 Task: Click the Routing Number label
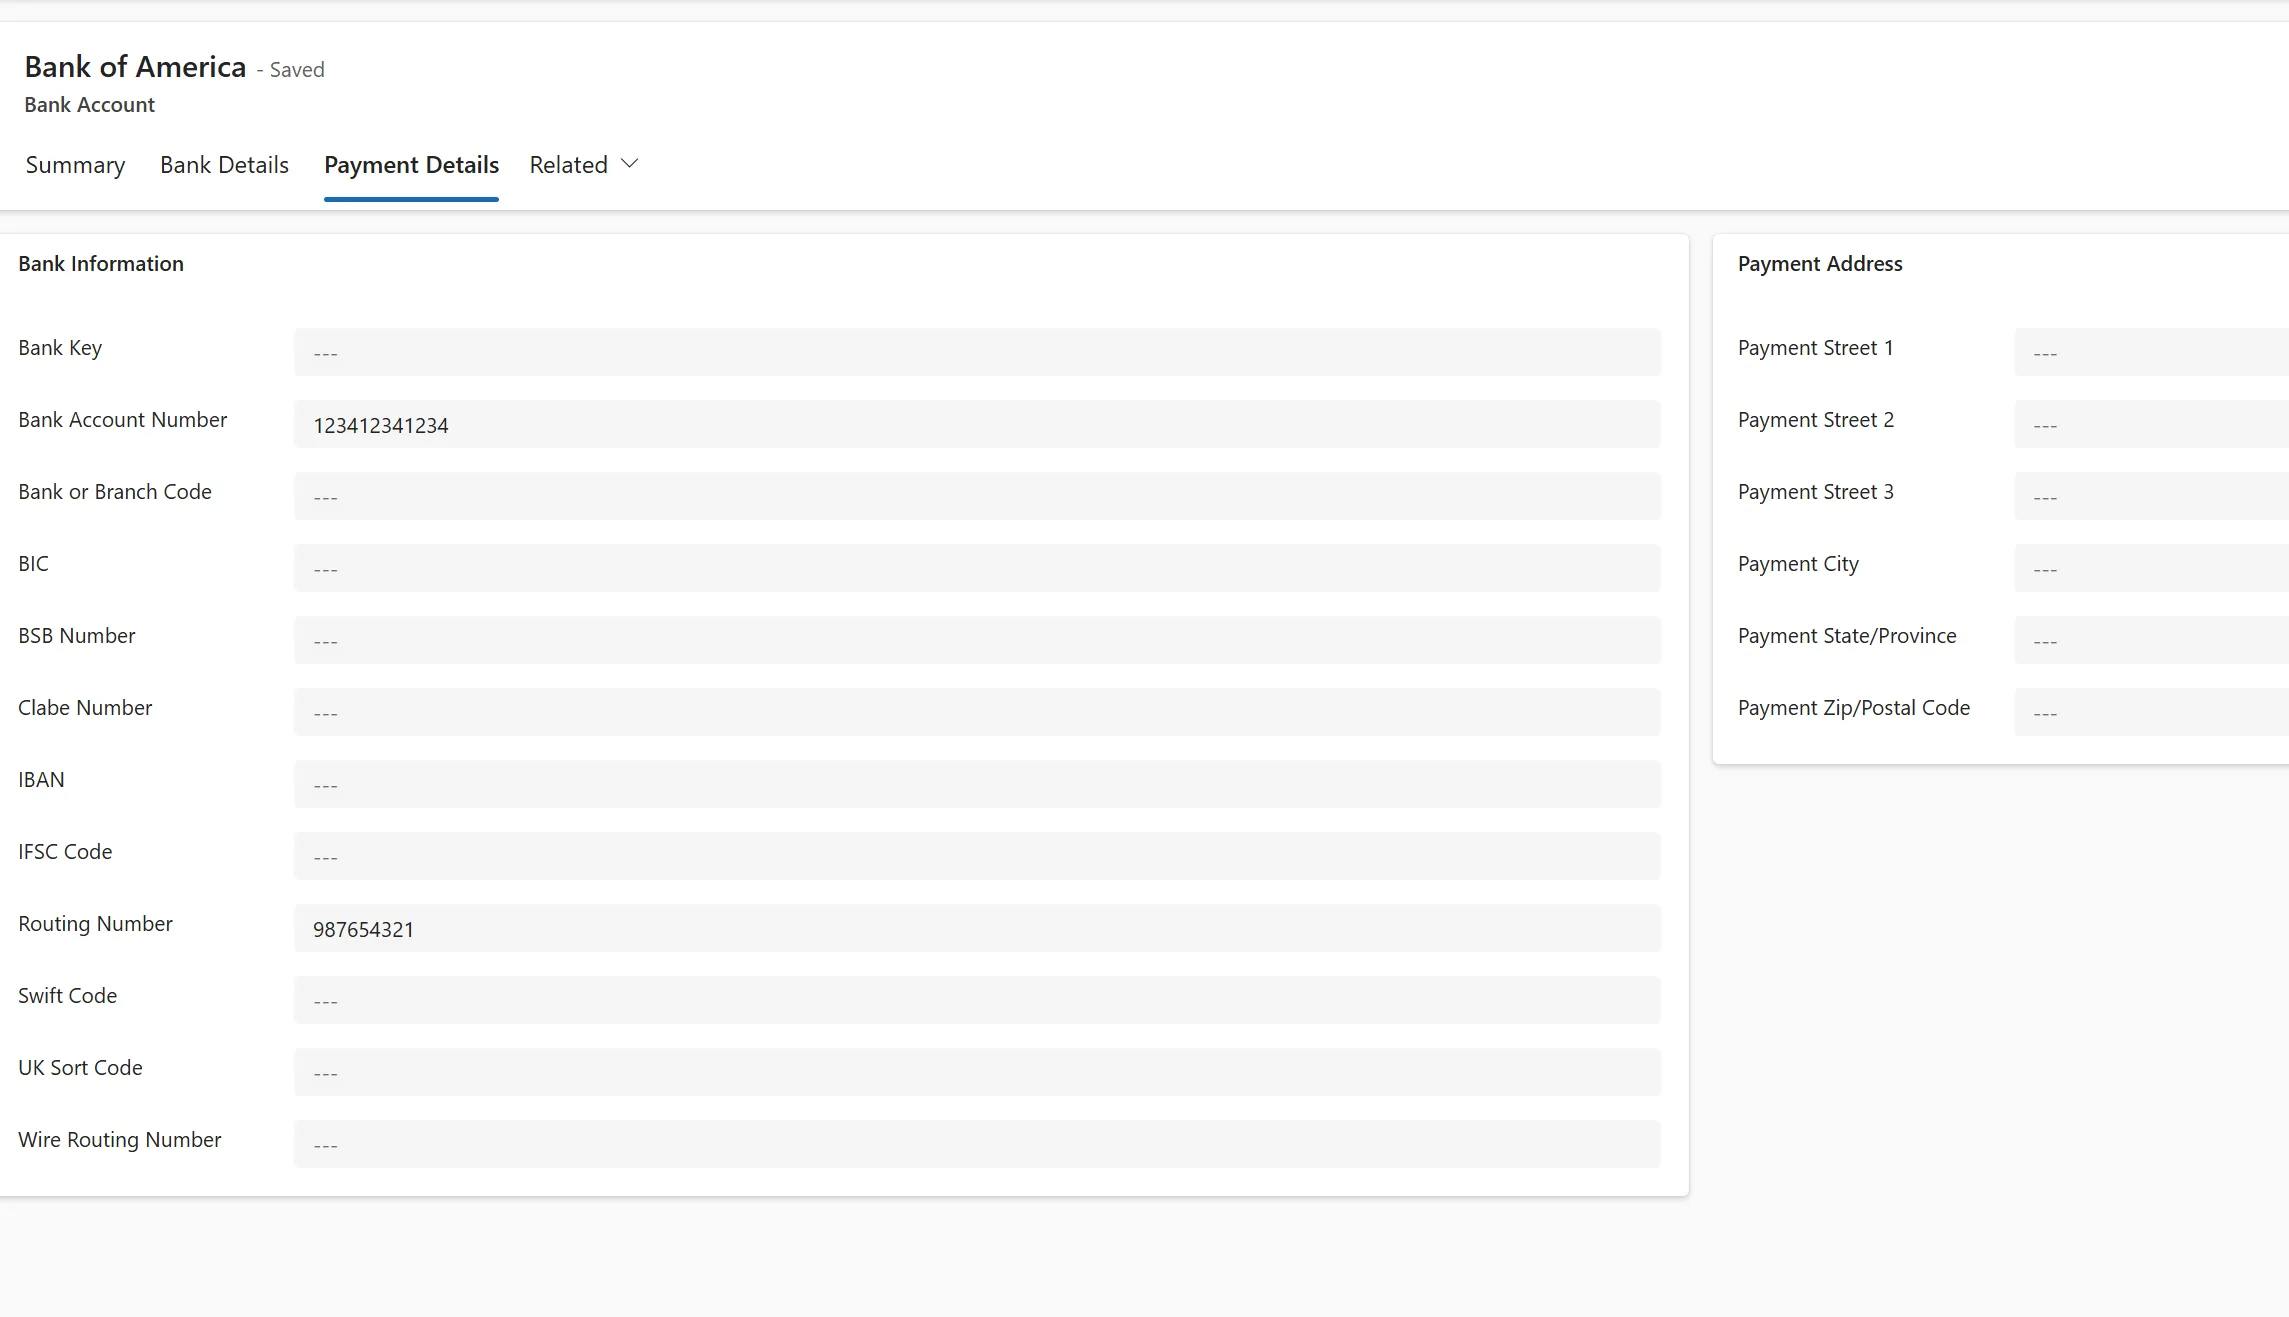(95, 924)
